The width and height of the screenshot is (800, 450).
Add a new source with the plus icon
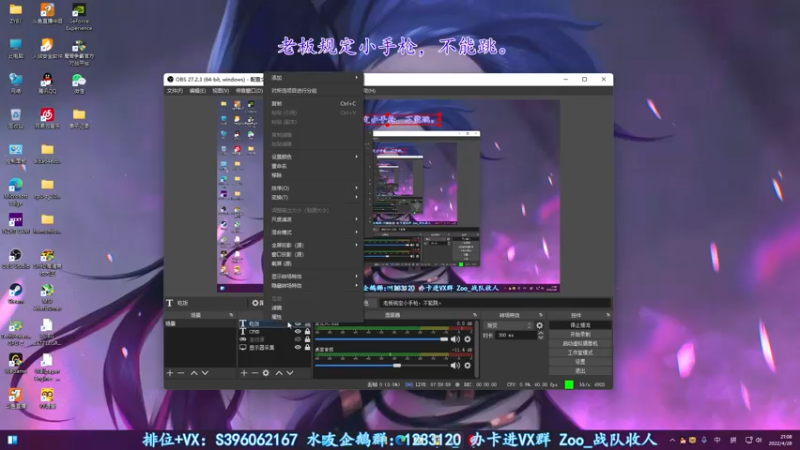[244, 373]
